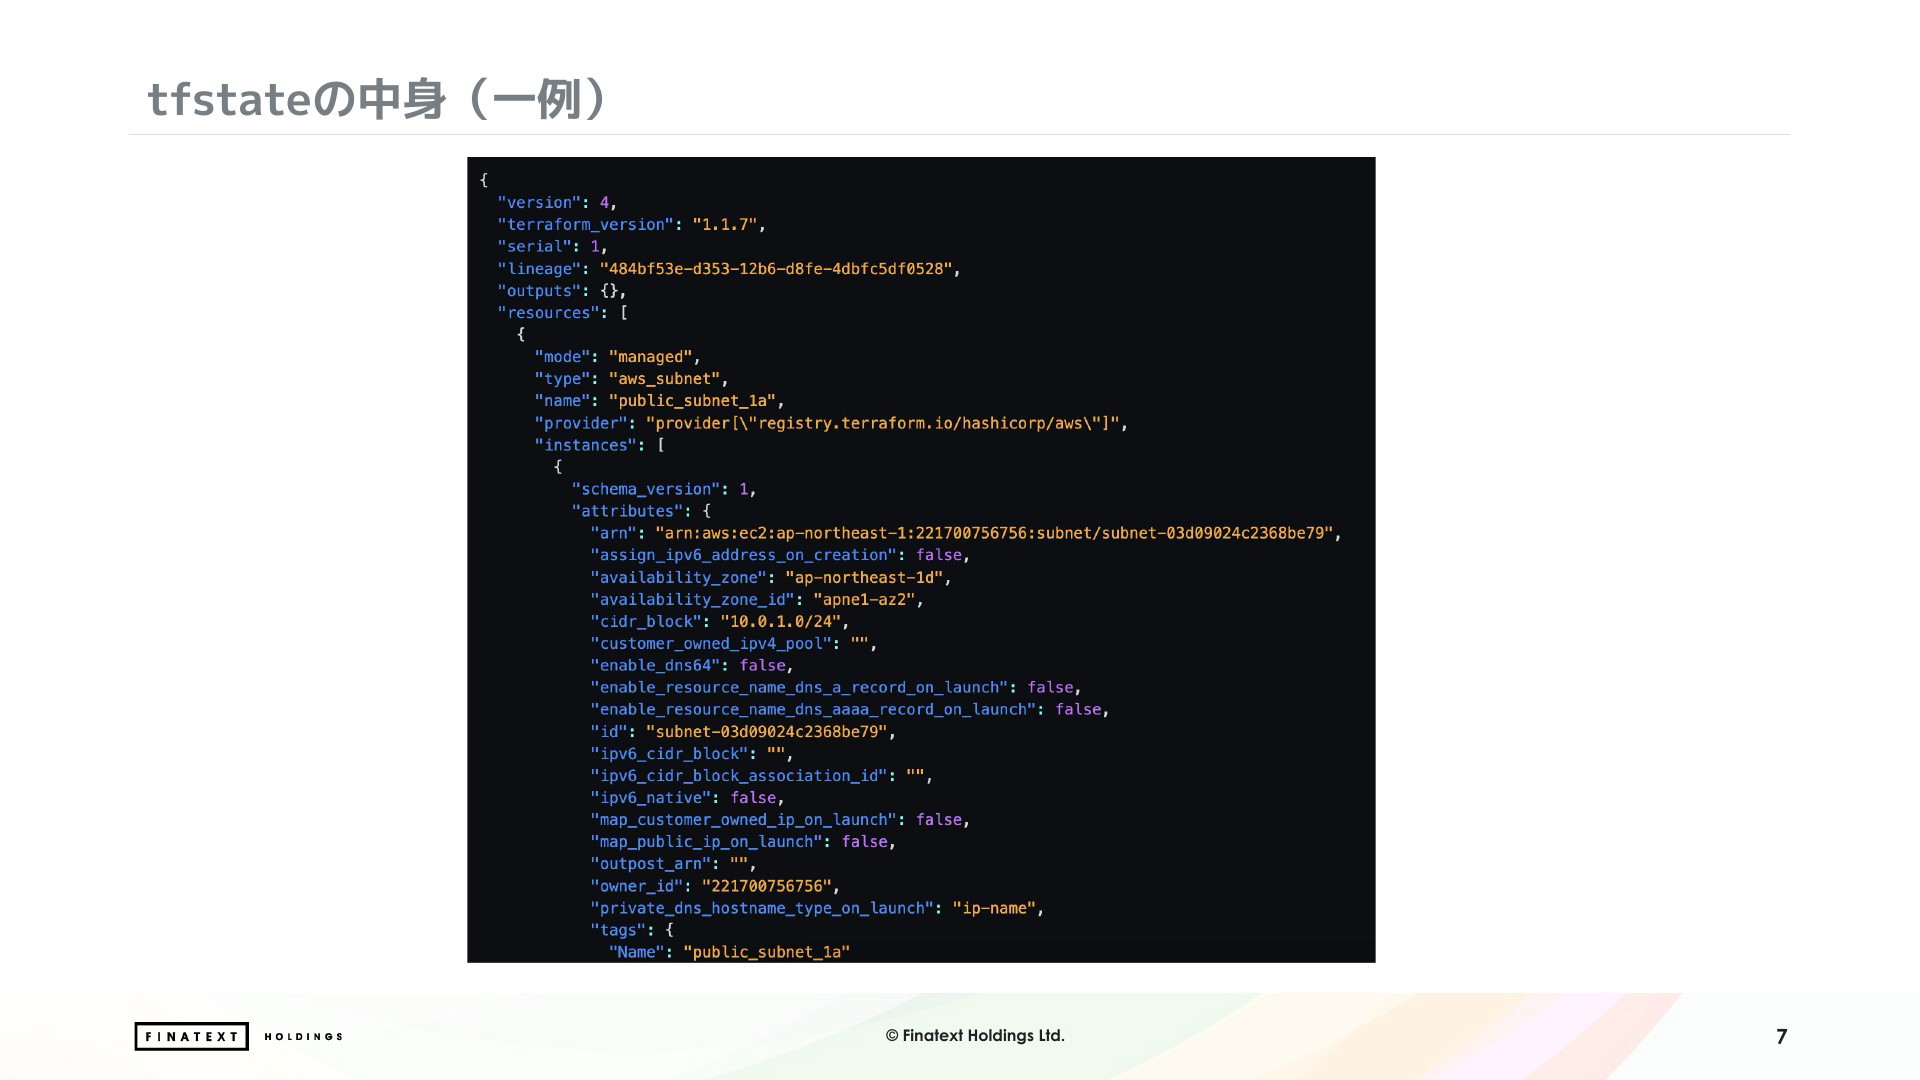The height and width of the screenshot is (1080, 1920).
Task: Select the lineage value 484bf53e-d353-12b6-d8fe-4dbfc5df0528
Action: [776, 268]
